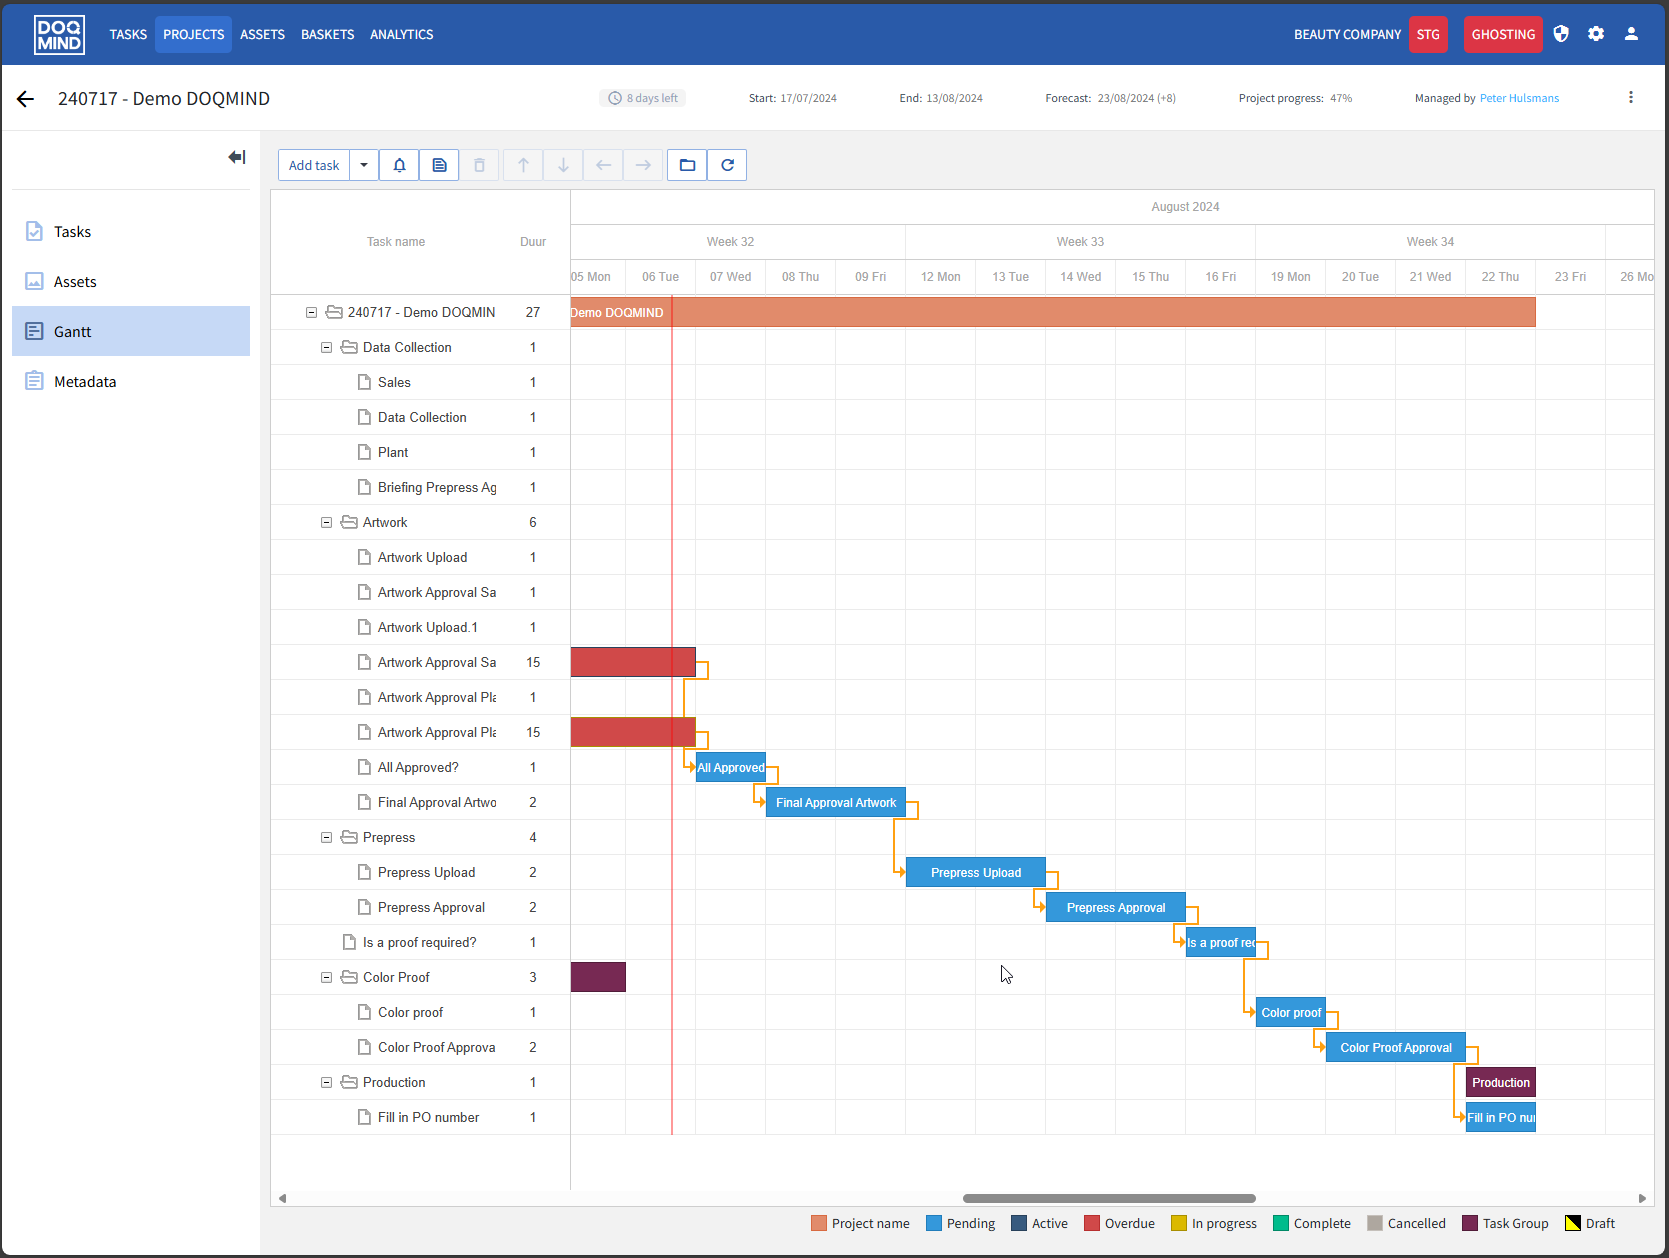Open the settings gear icon
Image resolution: width=1669 pixels, height=1258 pixels.
coord(1596,34)
